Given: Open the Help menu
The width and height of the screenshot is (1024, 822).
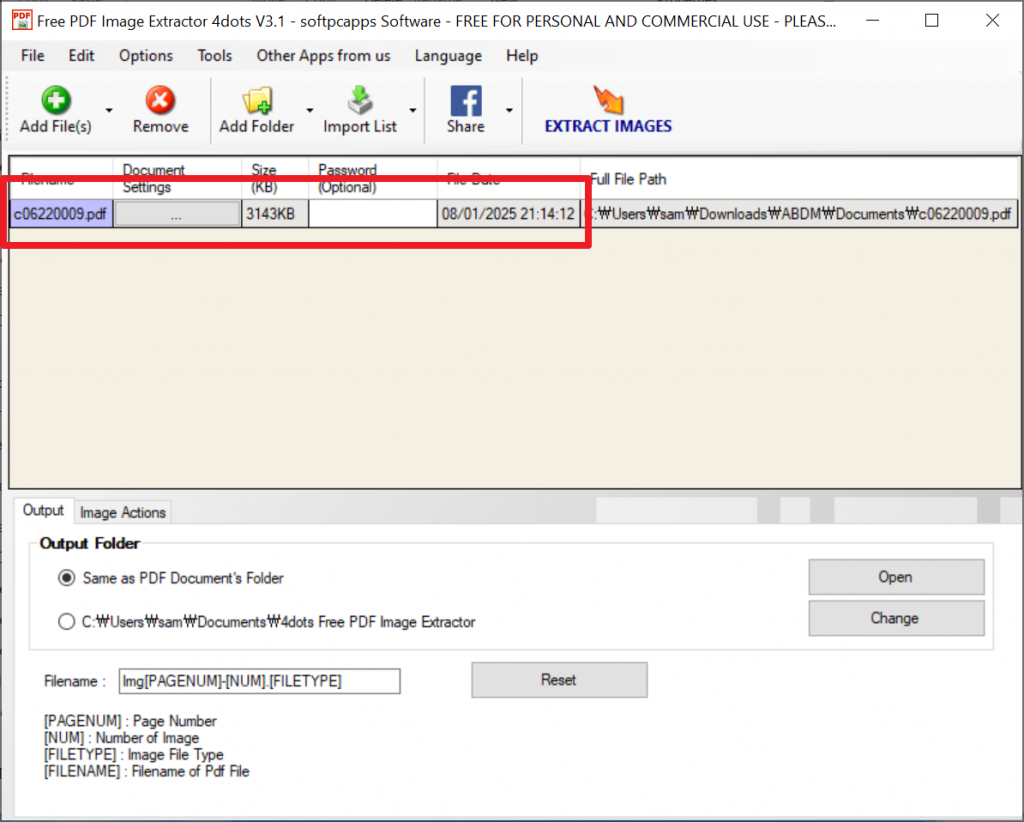Looking at the screenshot, I should [x=522, y=55].
